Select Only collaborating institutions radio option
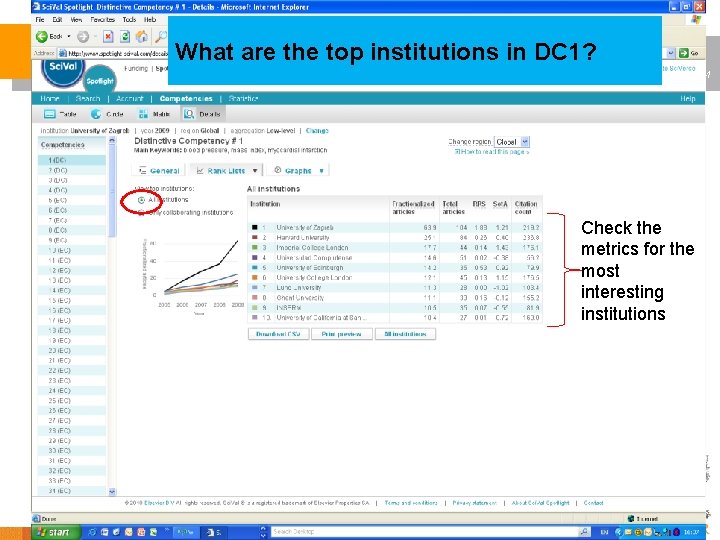Screen dimensions: 720x540 (x=141, y=212)
